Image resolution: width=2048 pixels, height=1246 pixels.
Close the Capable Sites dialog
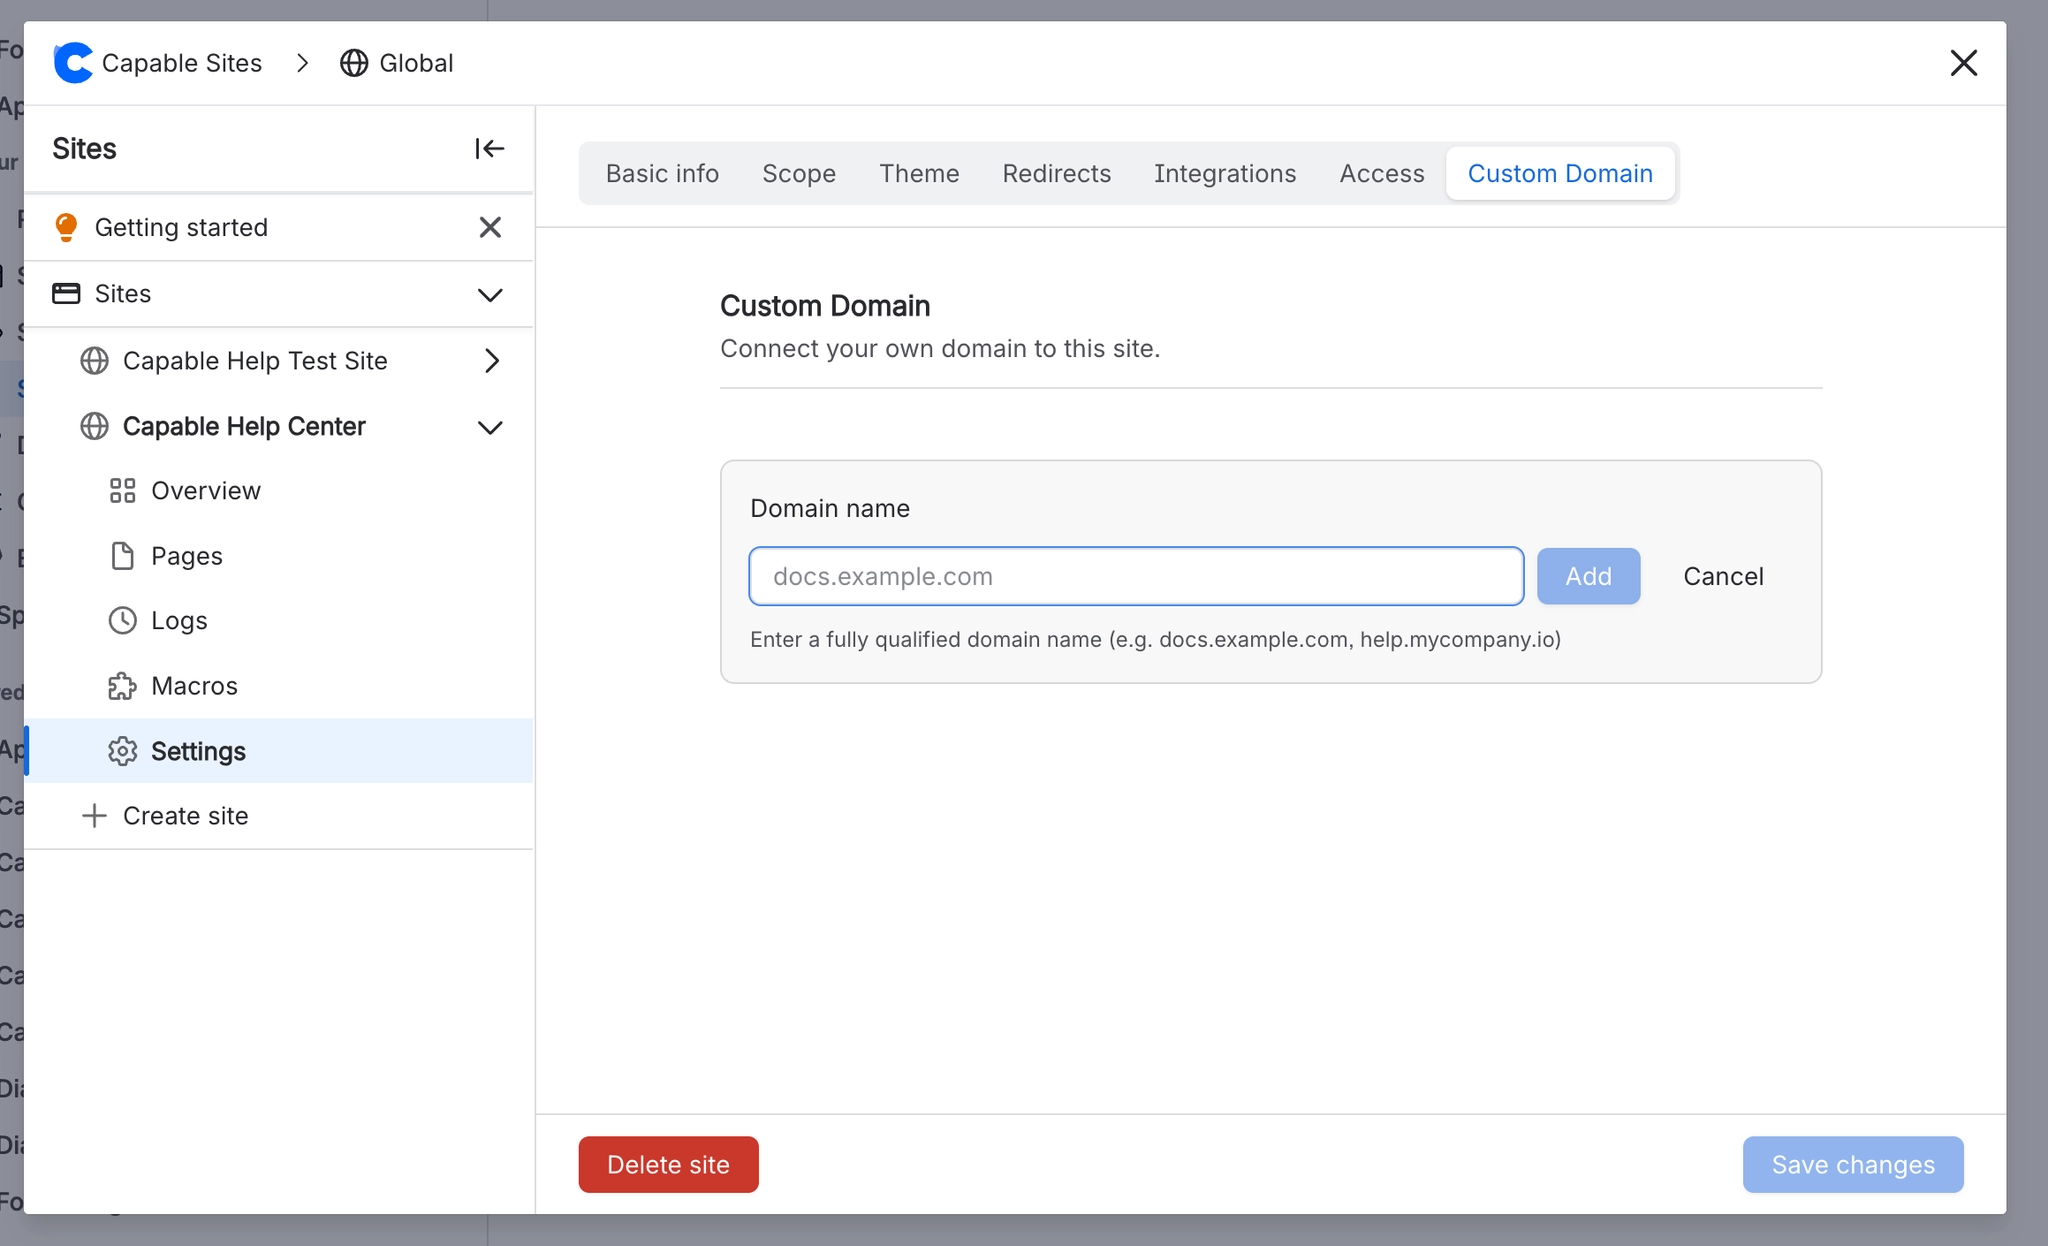pos(1964,63)
